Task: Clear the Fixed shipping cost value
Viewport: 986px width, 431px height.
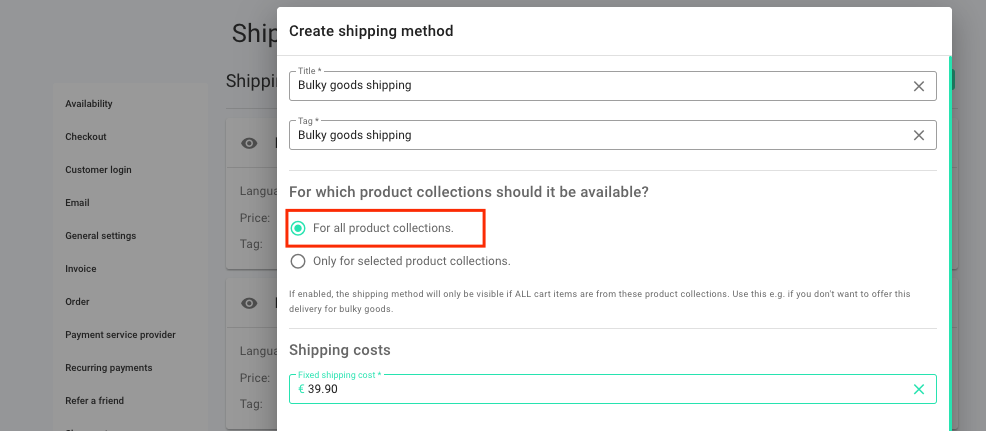Action: pos(919,389)
